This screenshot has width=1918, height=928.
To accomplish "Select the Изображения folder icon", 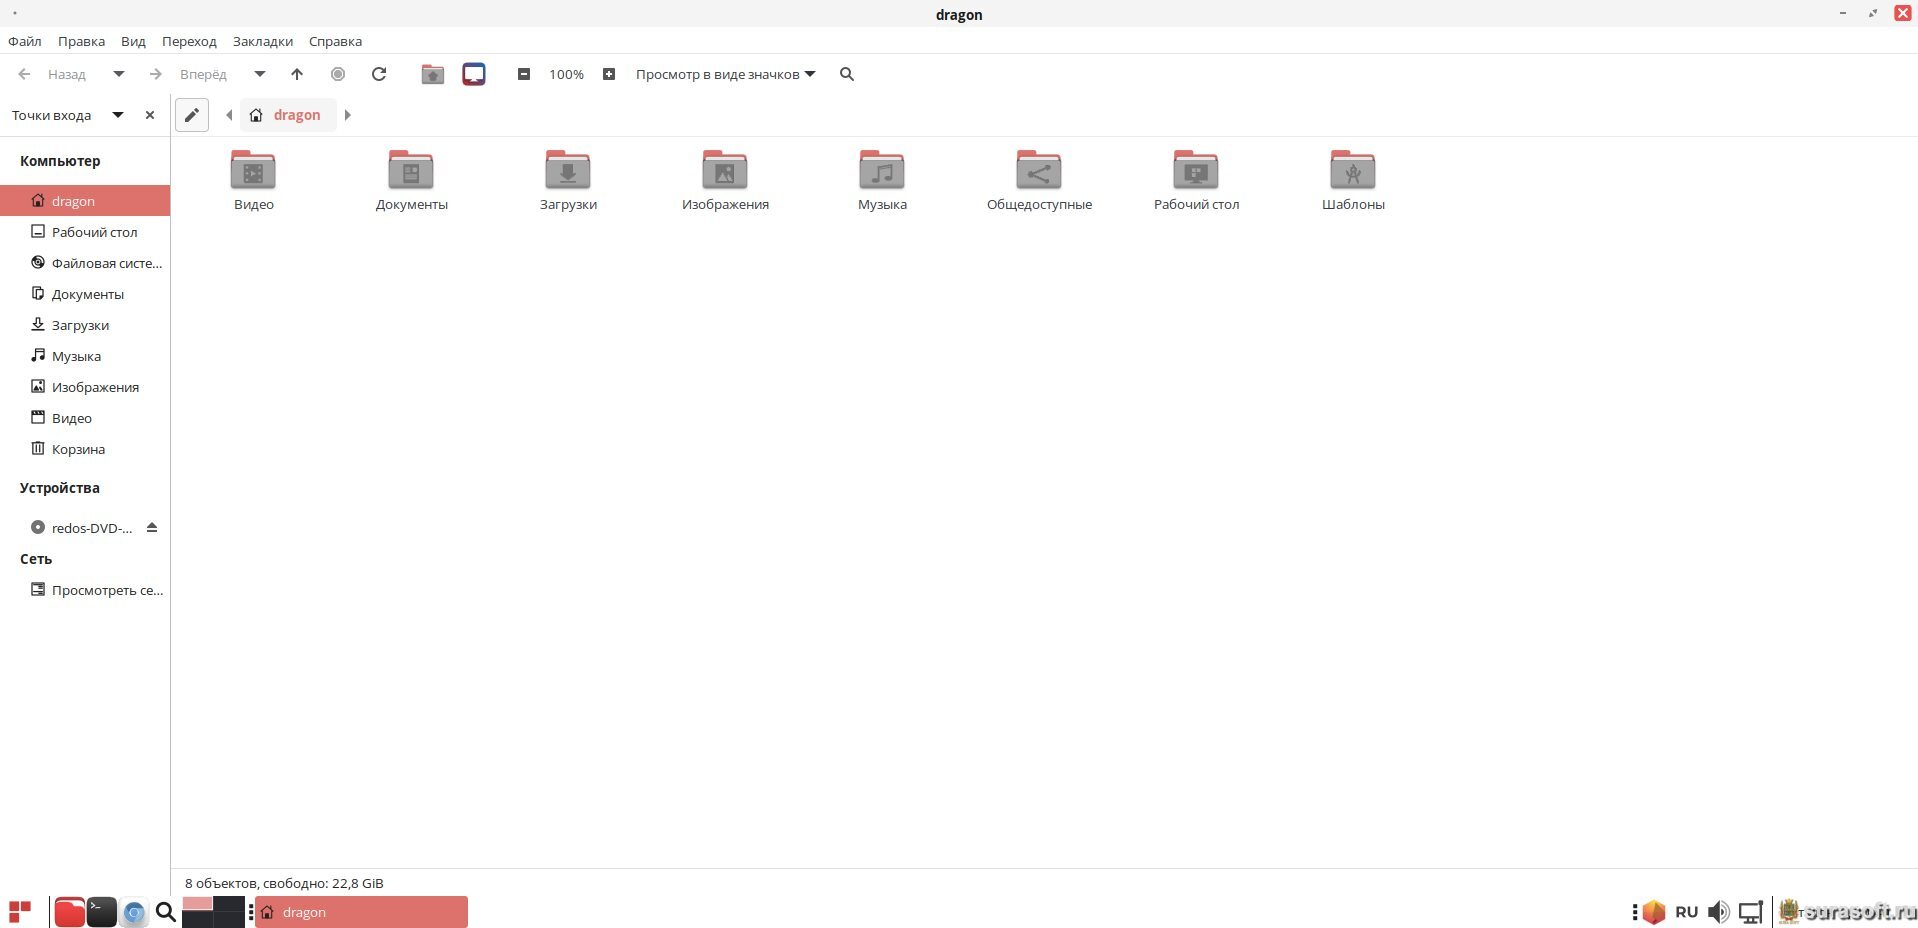I will click(x=725, y=169).
